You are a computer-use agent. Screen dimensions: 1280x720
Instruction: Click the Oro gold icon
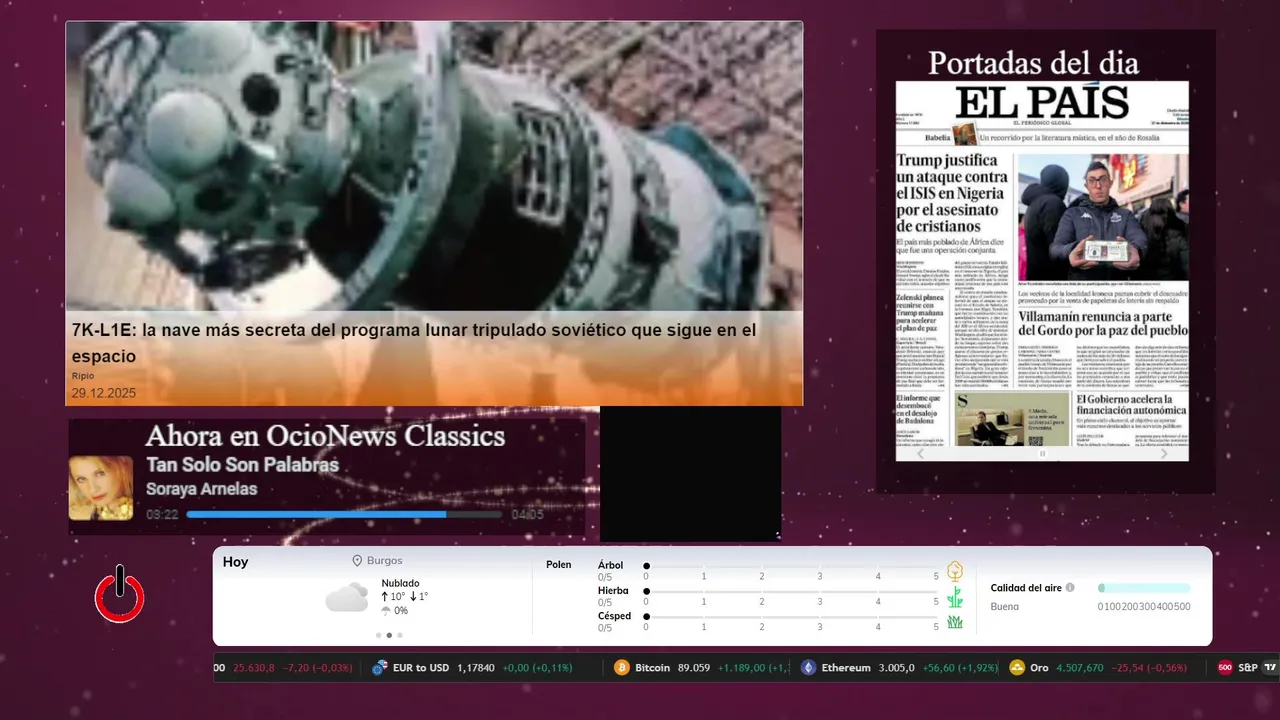(x=1017, y=667)
